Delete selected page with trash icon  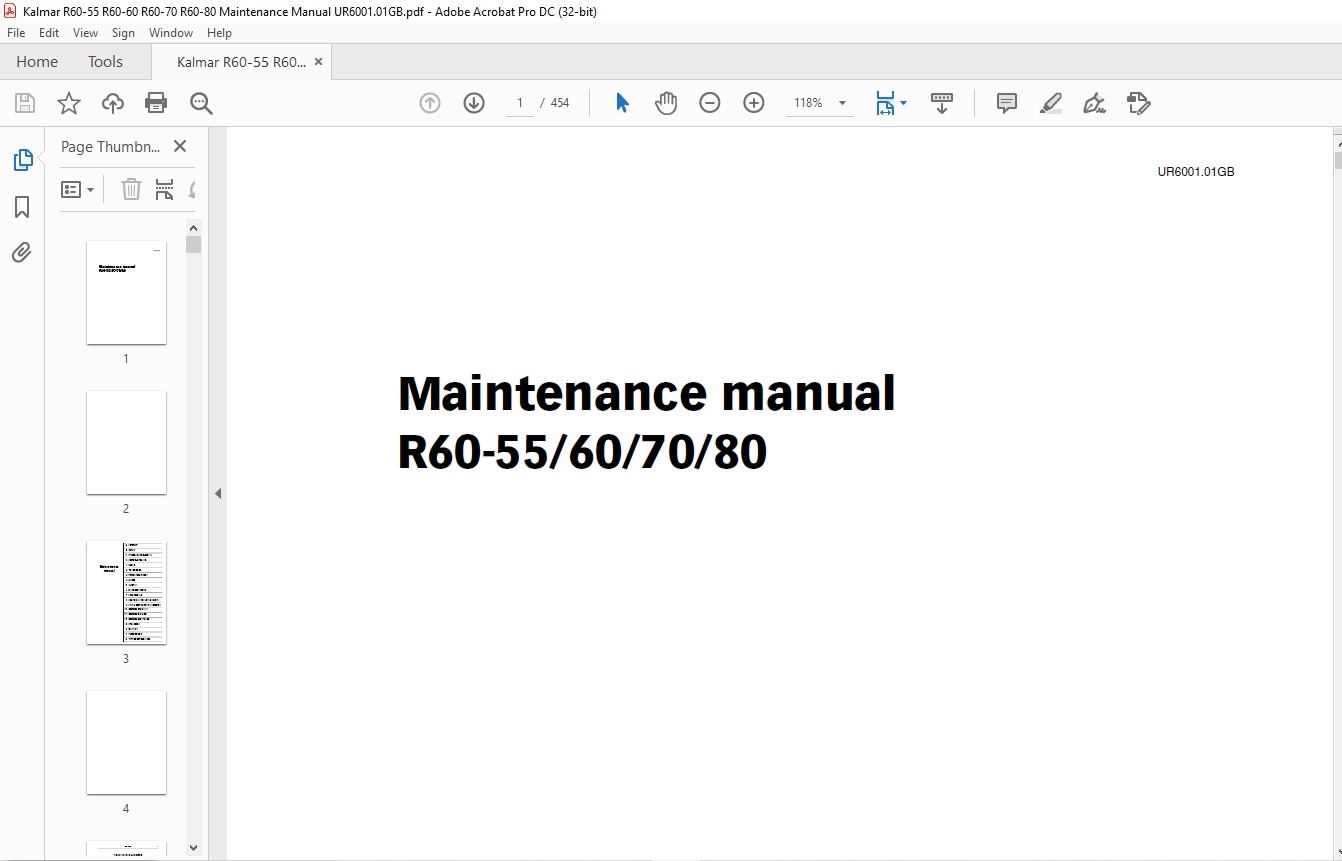click(131, 189)
